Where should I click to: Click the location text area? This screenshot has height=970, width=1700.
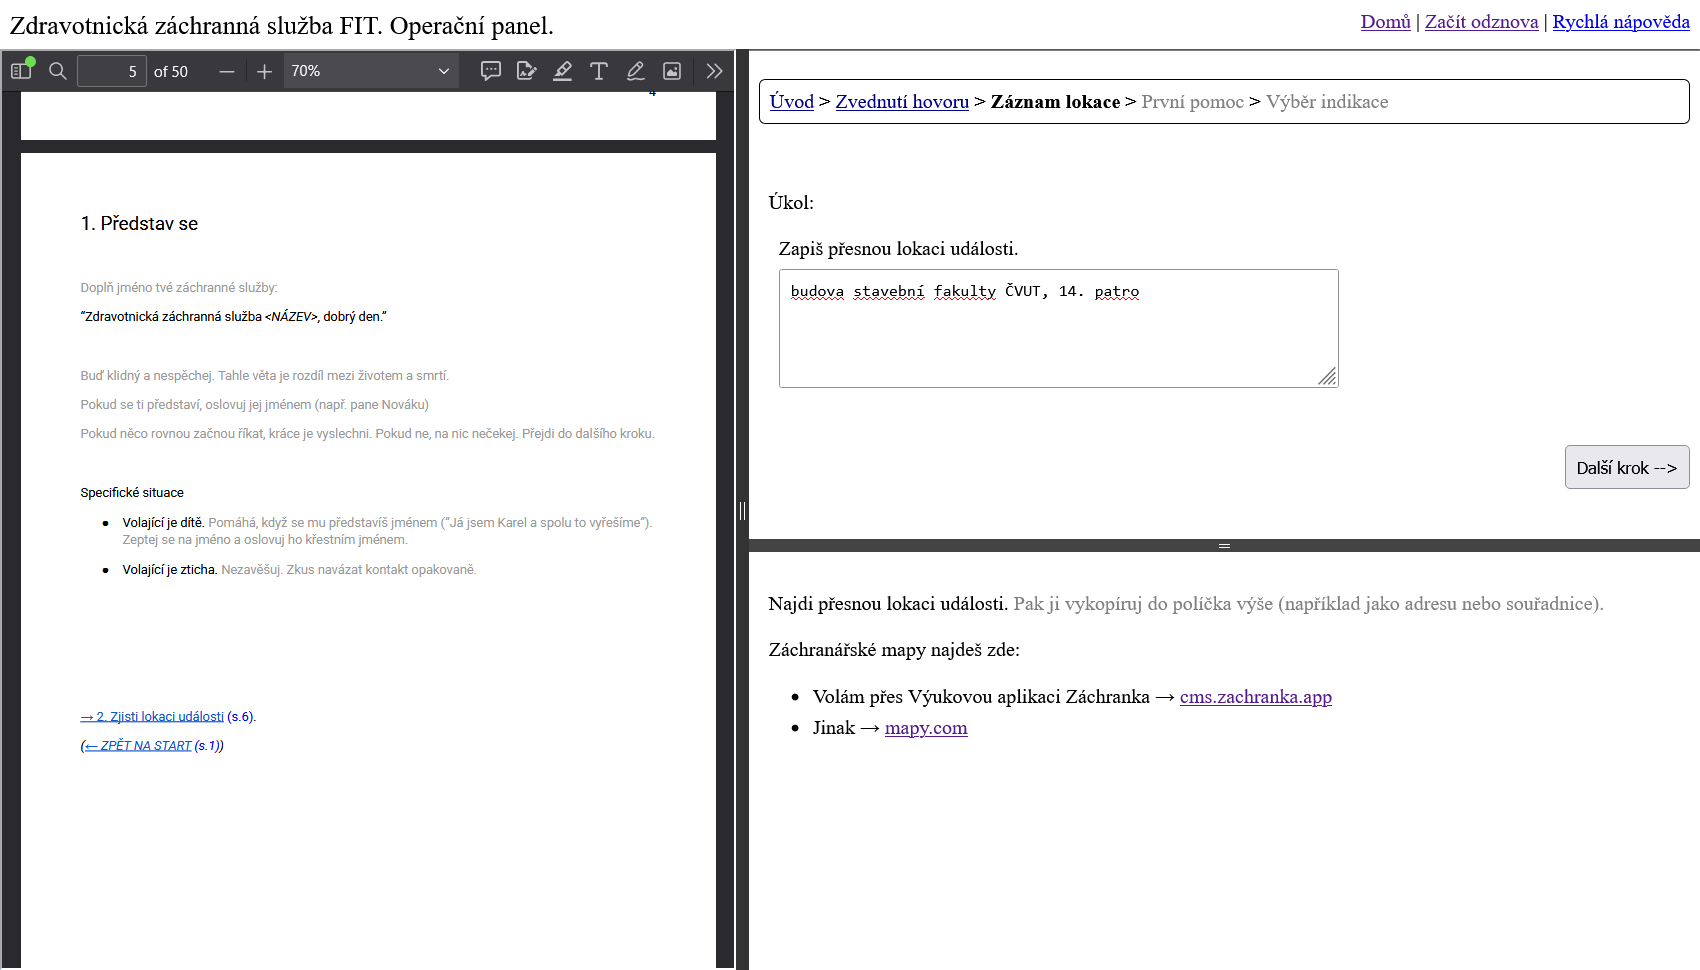click(x=1058, y=328)
